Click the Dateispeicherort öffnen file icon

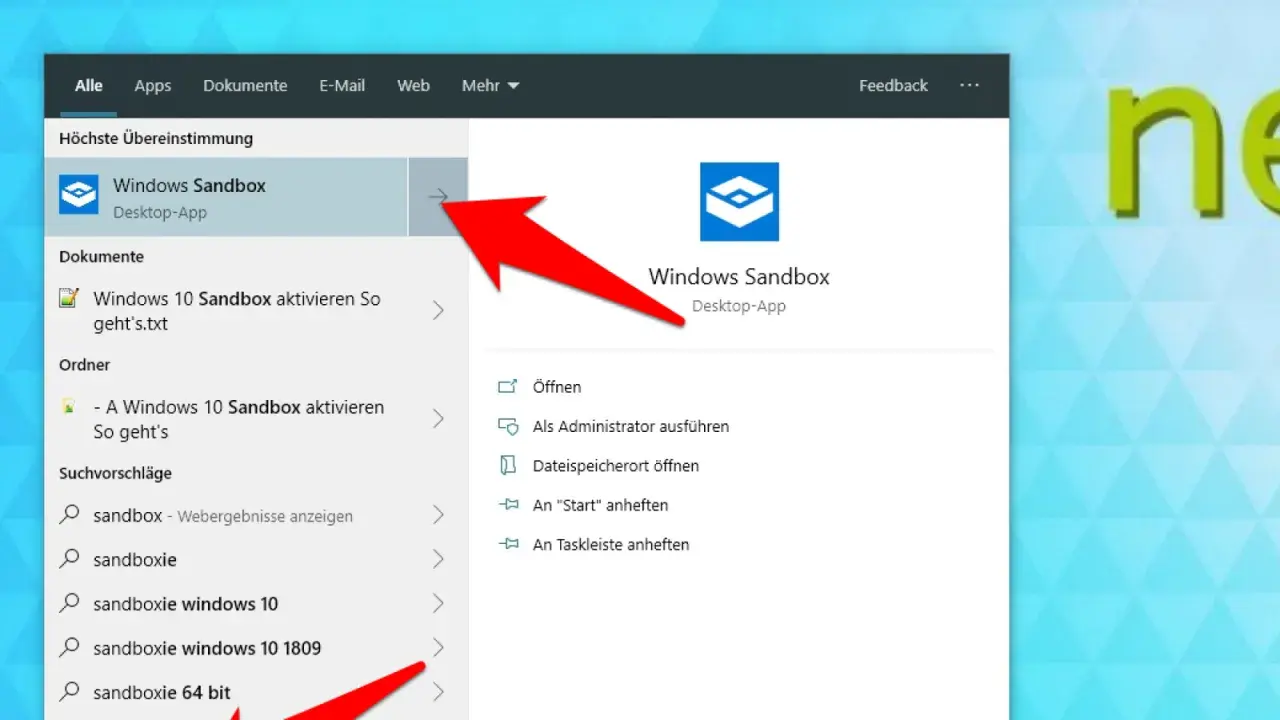pyautogui.click(x=508, y=466)
